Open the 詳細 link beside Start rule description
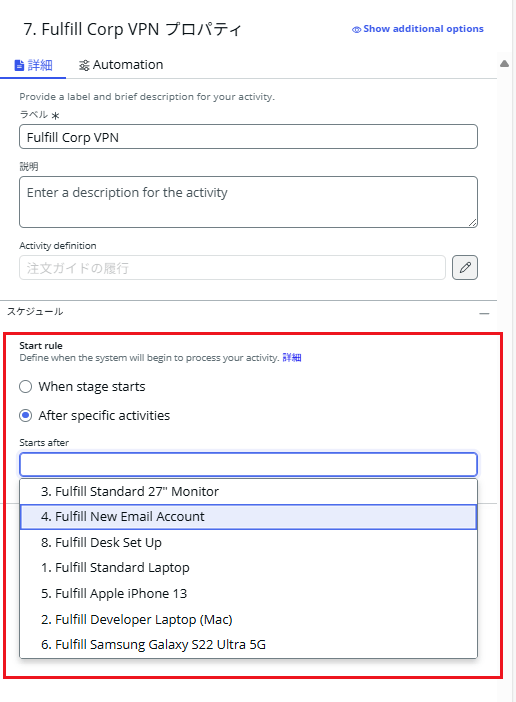516x702 pixels. point(292,358)
